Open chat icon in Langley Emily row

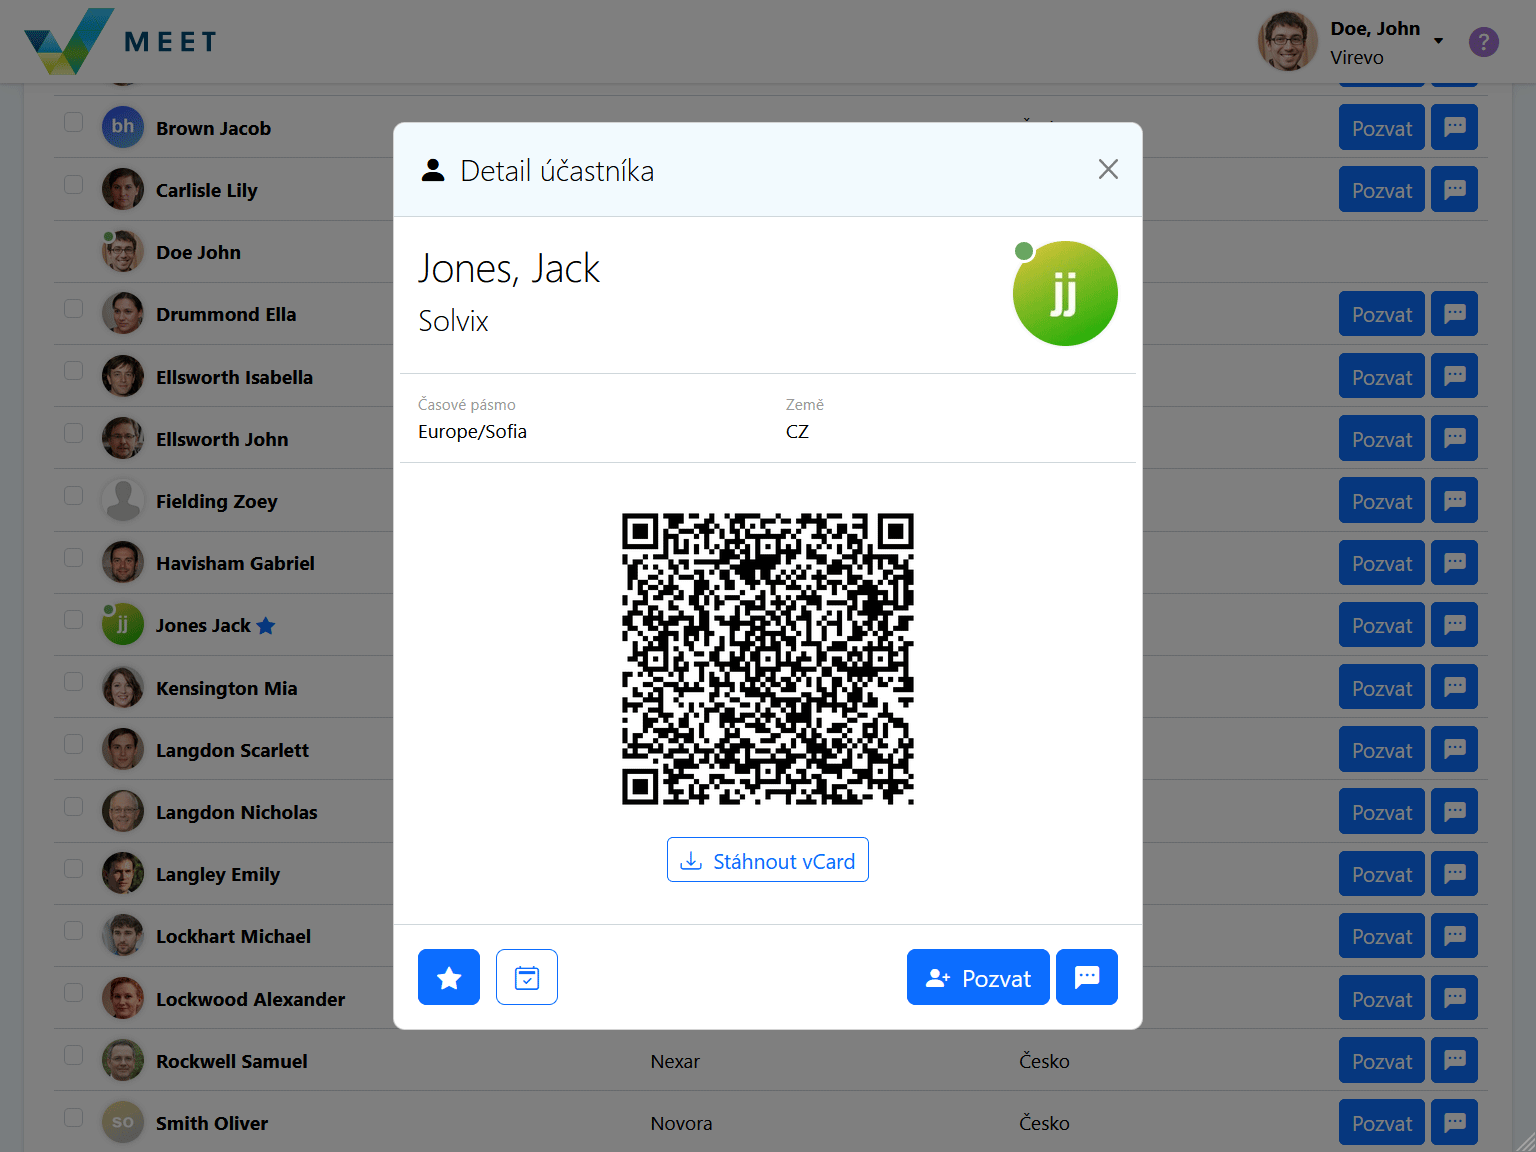click(x=1454, y=873)
